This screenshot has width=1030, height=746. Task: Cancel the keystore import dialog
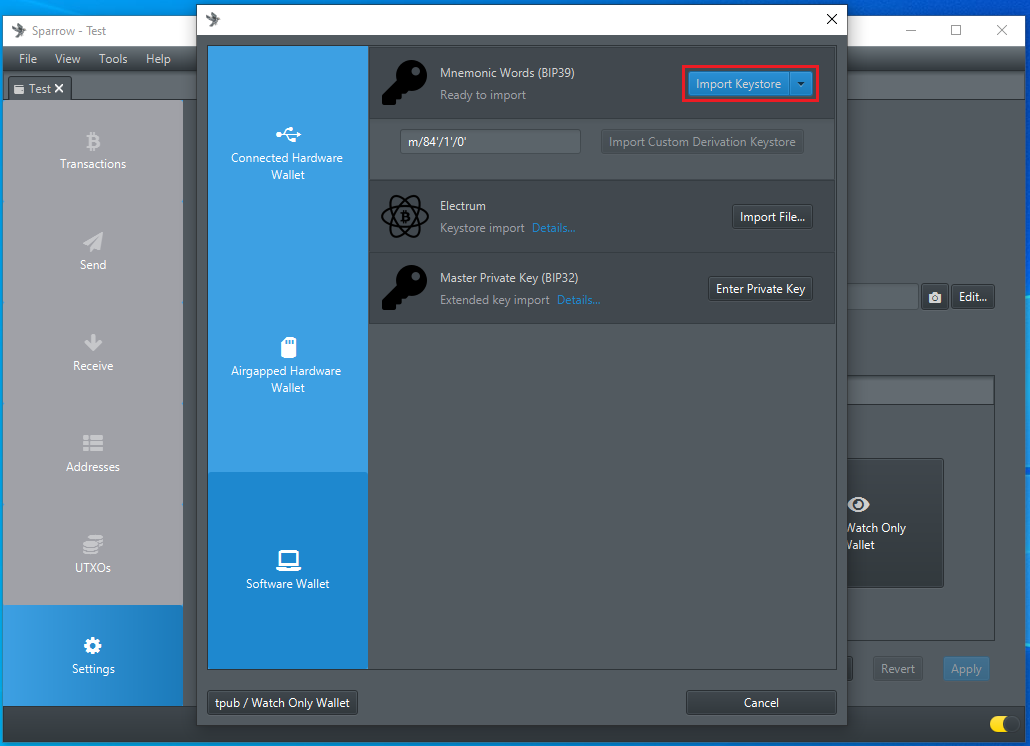click(x=761, y=703)
